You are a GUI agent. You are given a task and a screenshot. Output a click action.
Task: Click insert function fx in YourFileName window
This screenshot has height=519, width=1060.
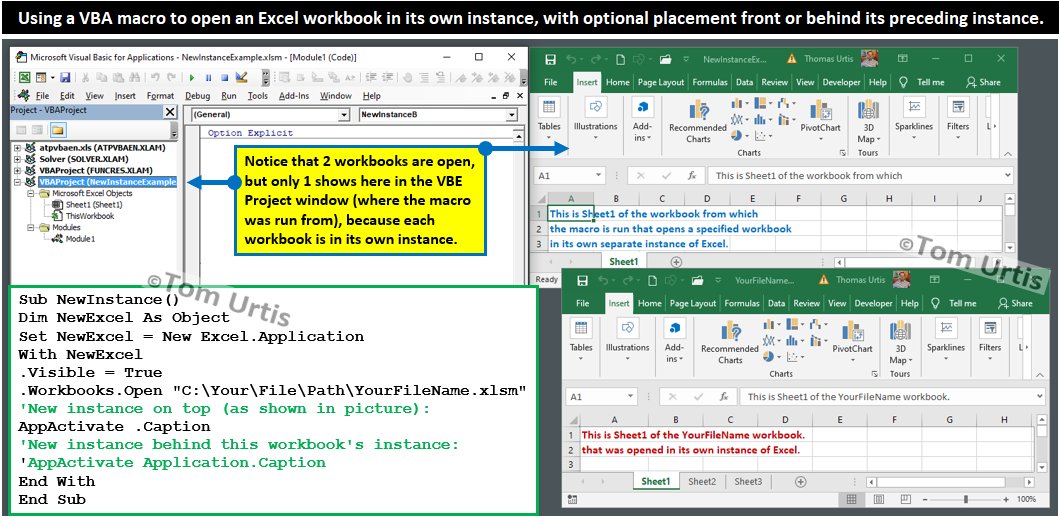pos(723,397)
